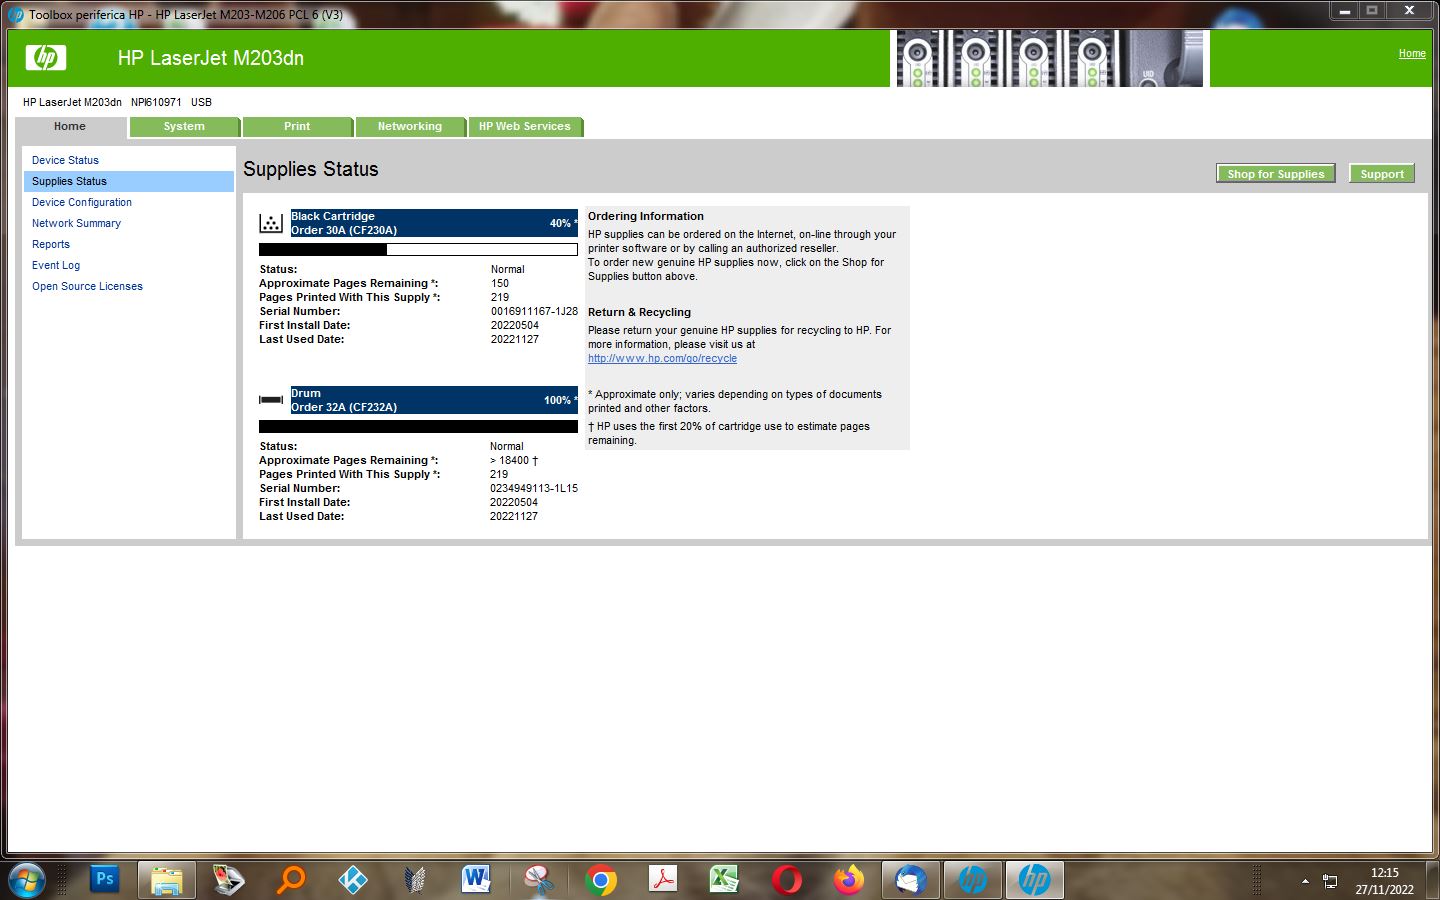Open the orange magnifier search app in taskbar
This screenshot has width=1440, height=900.
291,880
